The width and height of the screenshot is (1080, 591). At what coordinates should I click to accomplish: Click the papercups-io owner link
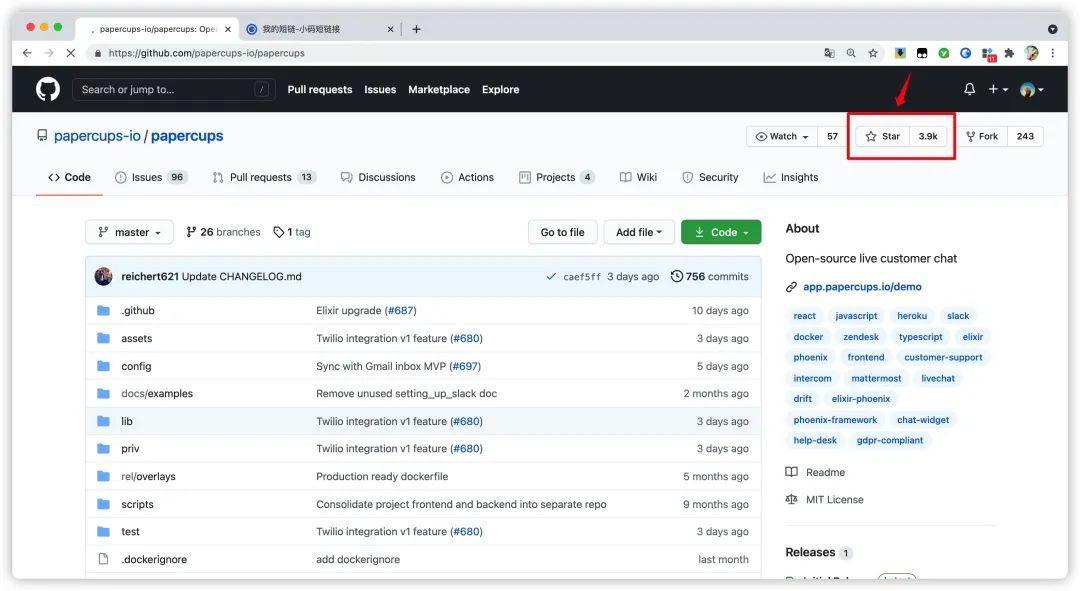click(x=97, y=136)
